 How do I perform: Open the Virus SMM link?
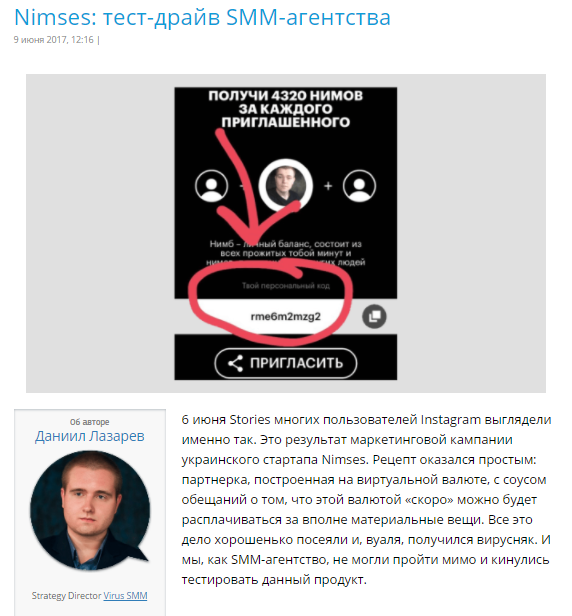tap(125, 596)
